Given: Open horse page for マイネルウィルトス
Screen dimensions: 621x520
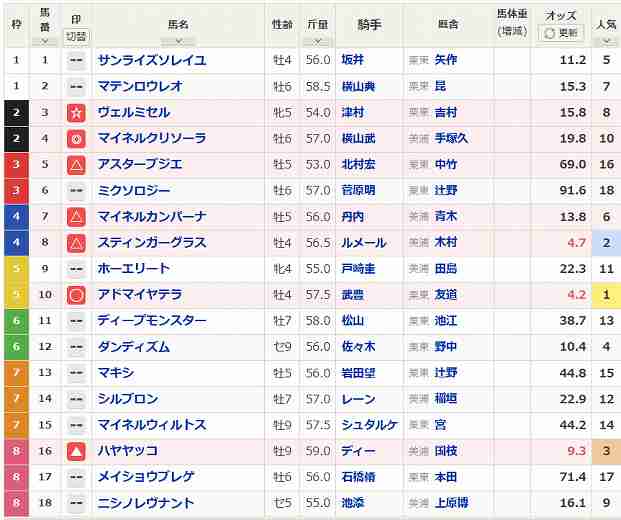Looking at the screenshot, I should coord(152,425).
